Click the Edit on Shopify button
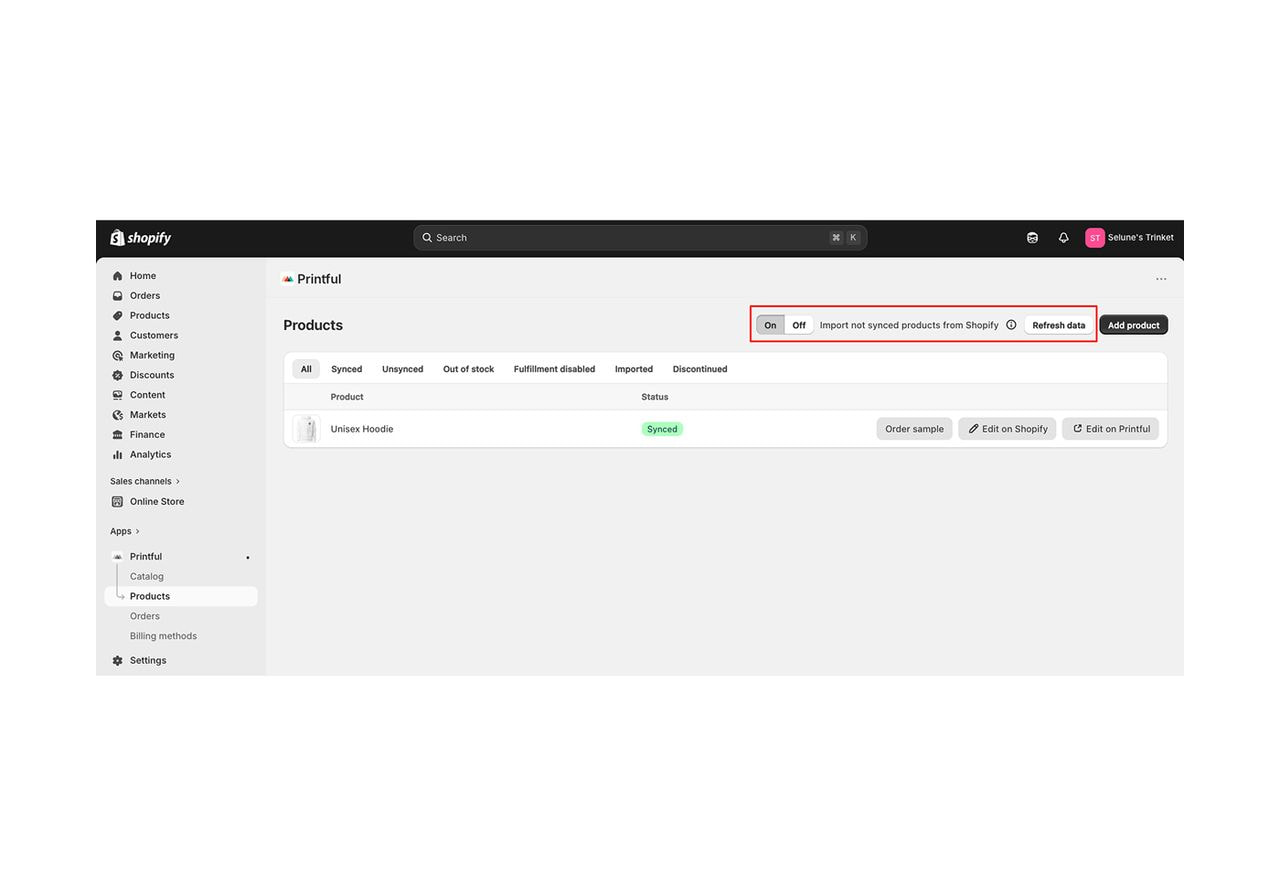This screenshot has height=896, width=1280. pyautogui.click(x=1008, y=429)
